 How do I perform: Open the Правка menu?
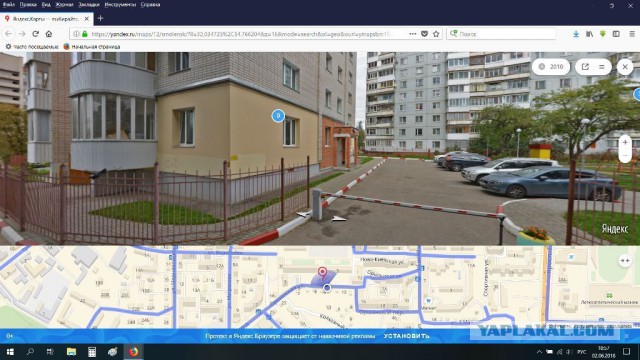click(28, 4)
